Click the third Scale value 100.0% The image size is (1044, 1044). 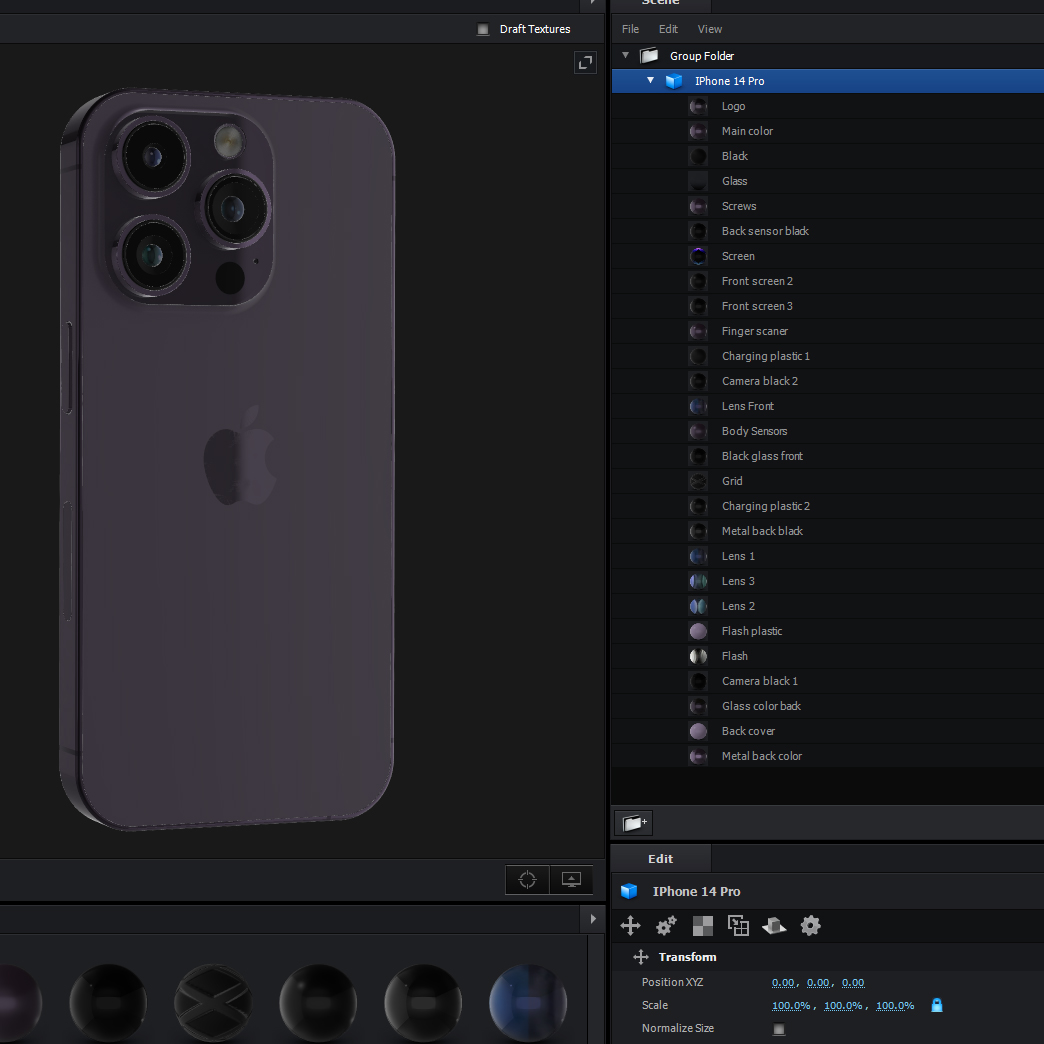[895, 1006]
